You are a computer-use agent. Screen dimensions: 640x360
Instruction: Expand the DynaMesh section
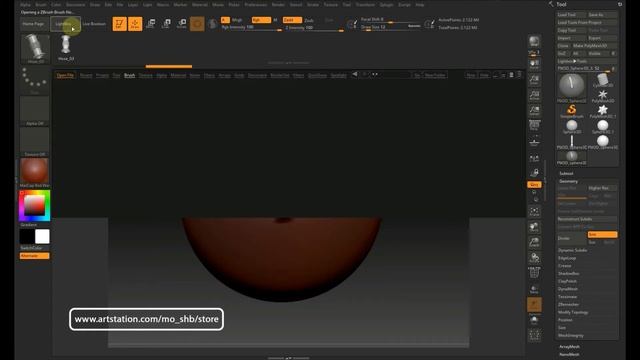(x=568, y=289)
